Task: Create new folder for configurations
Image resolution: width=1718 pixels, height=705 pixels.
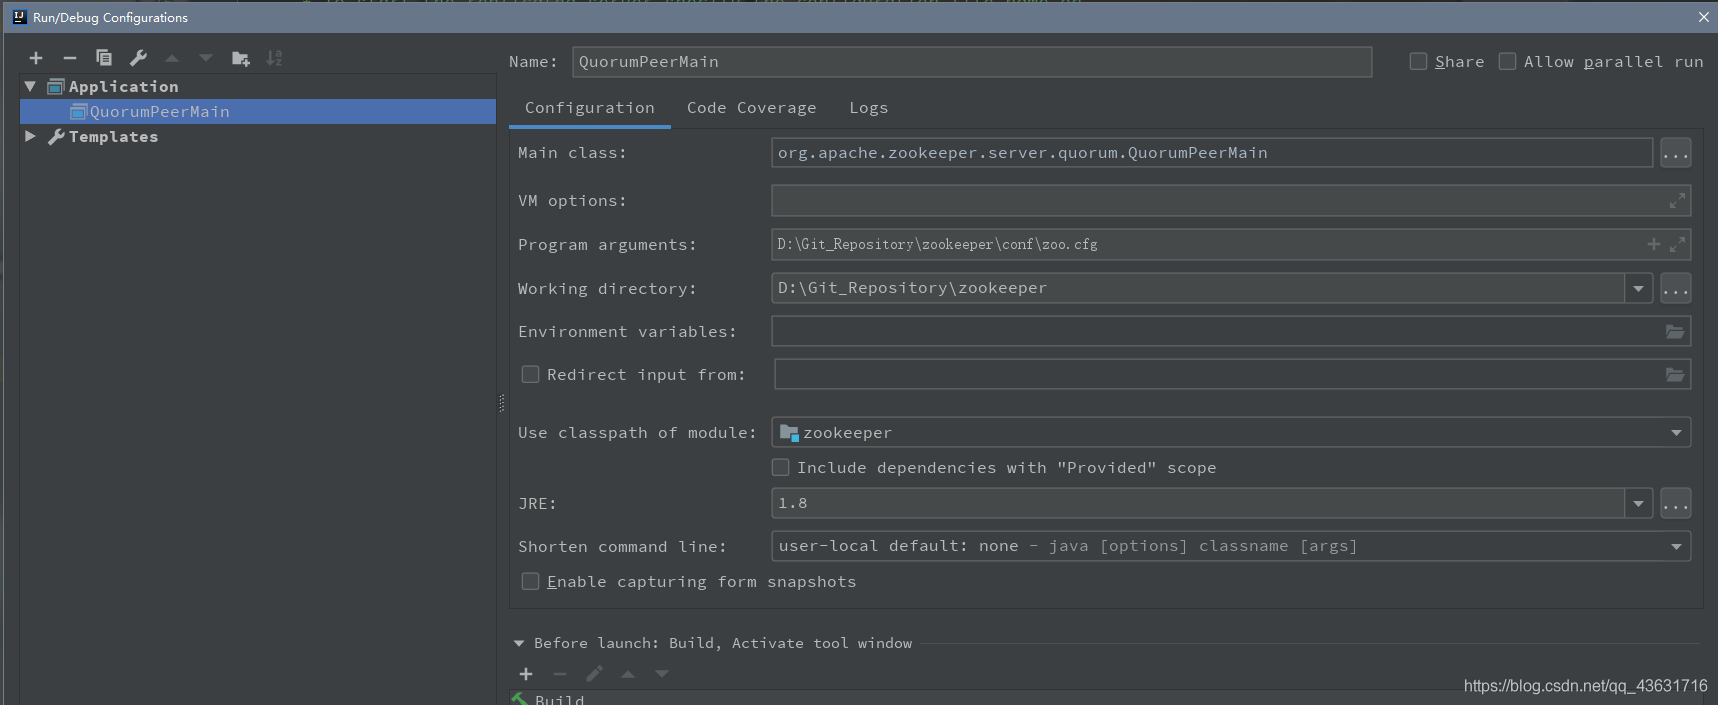Action: pos(240,58)
